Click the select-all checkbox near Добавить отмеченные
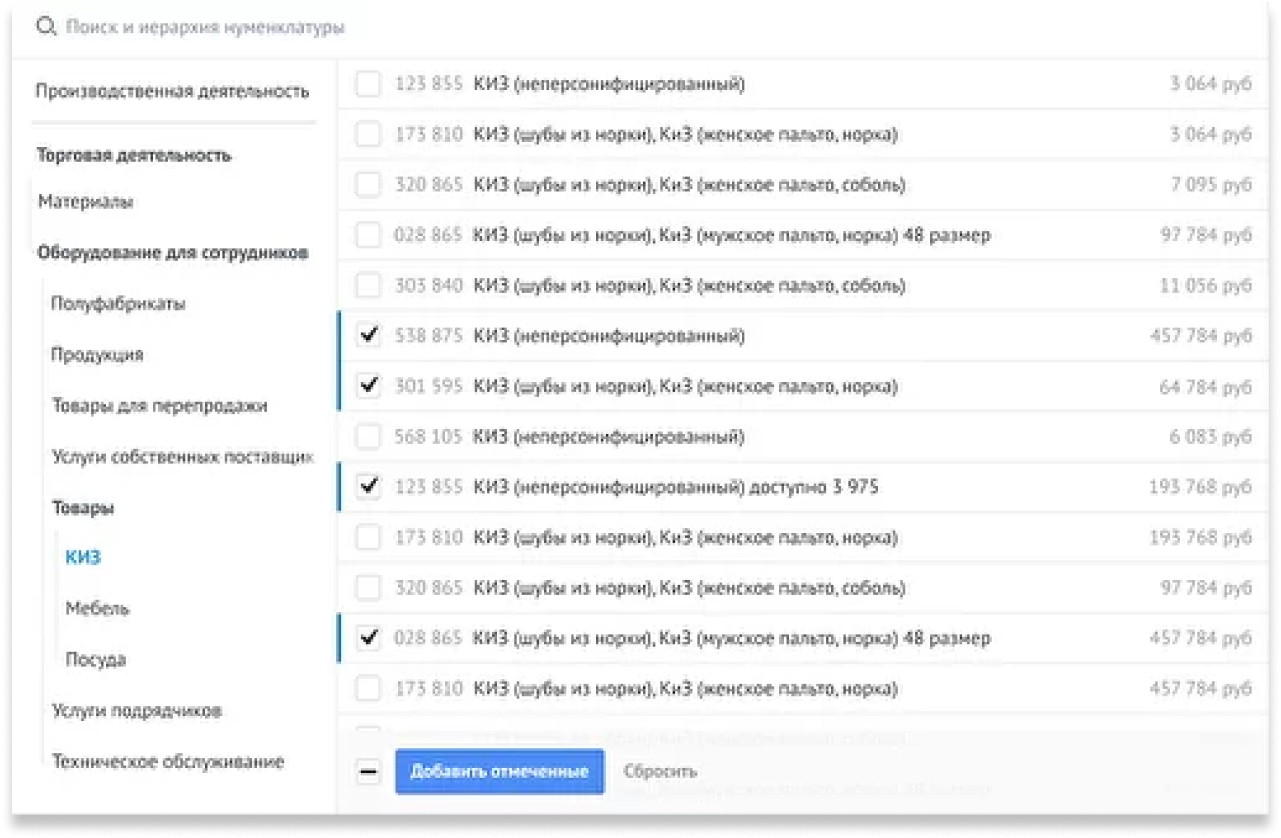 (x=368, y=771)
